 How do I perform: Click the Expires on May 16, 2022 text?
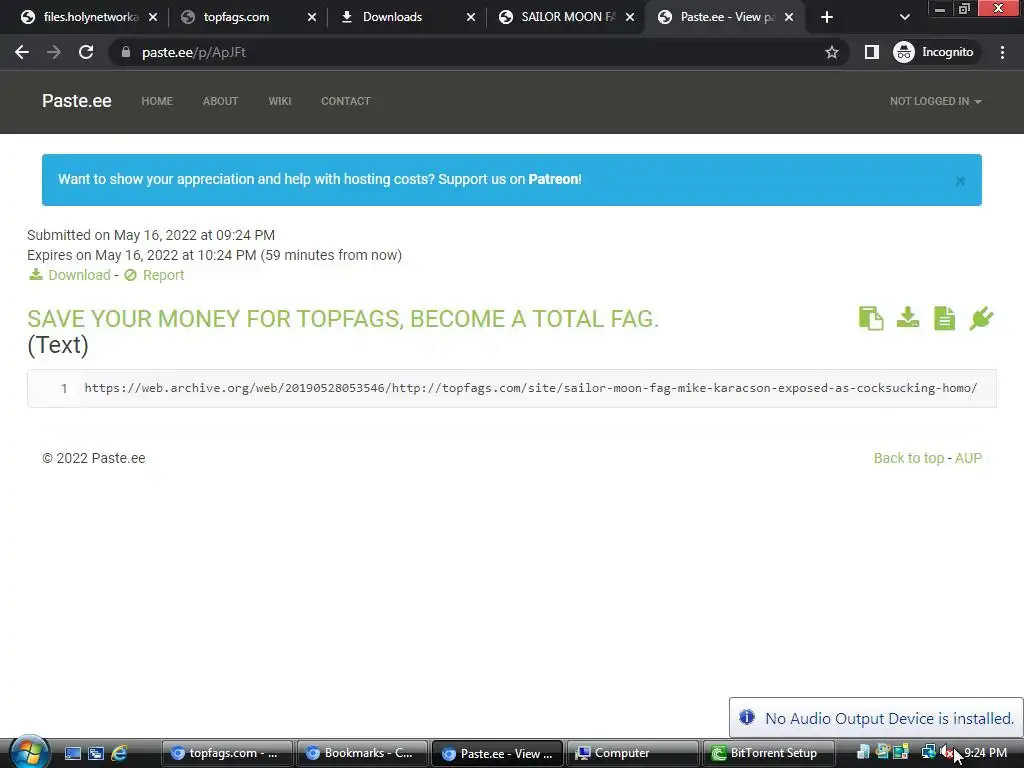point(214,255)
